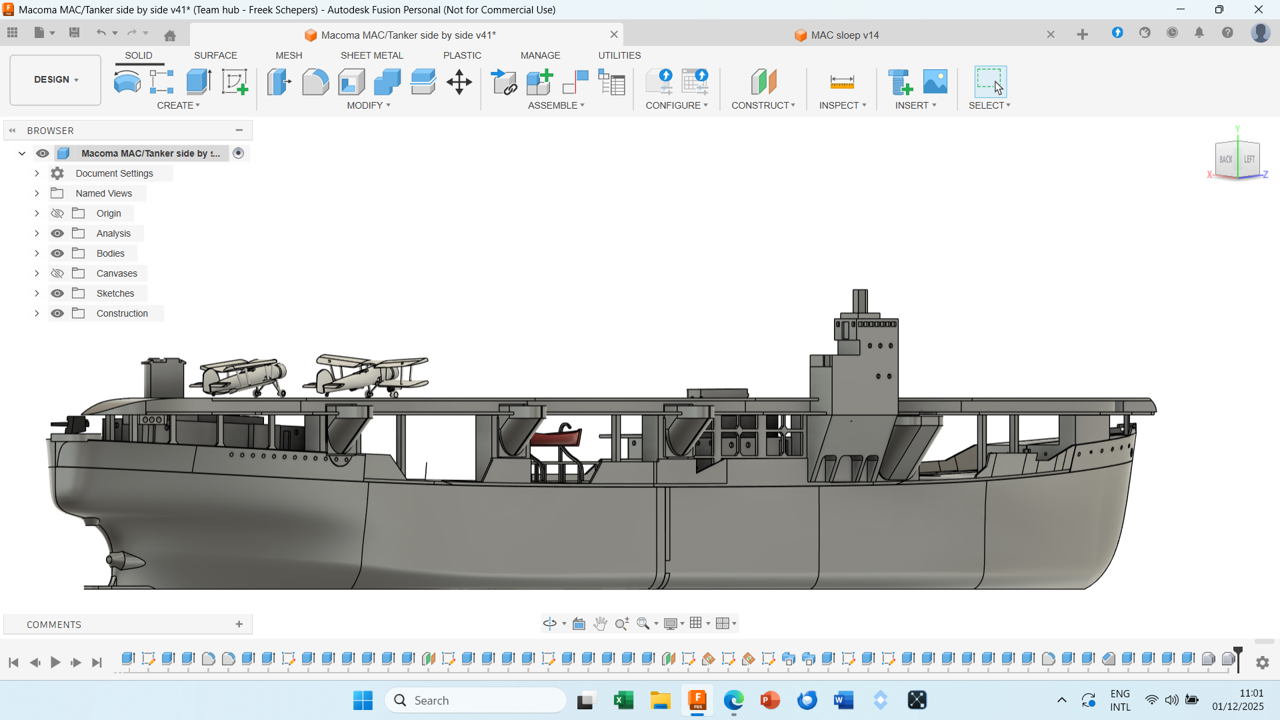Toggle visibility of the Sketches folder
Image resolution: width=1280 pixels, height=720 pixels.
pos(57,293)
